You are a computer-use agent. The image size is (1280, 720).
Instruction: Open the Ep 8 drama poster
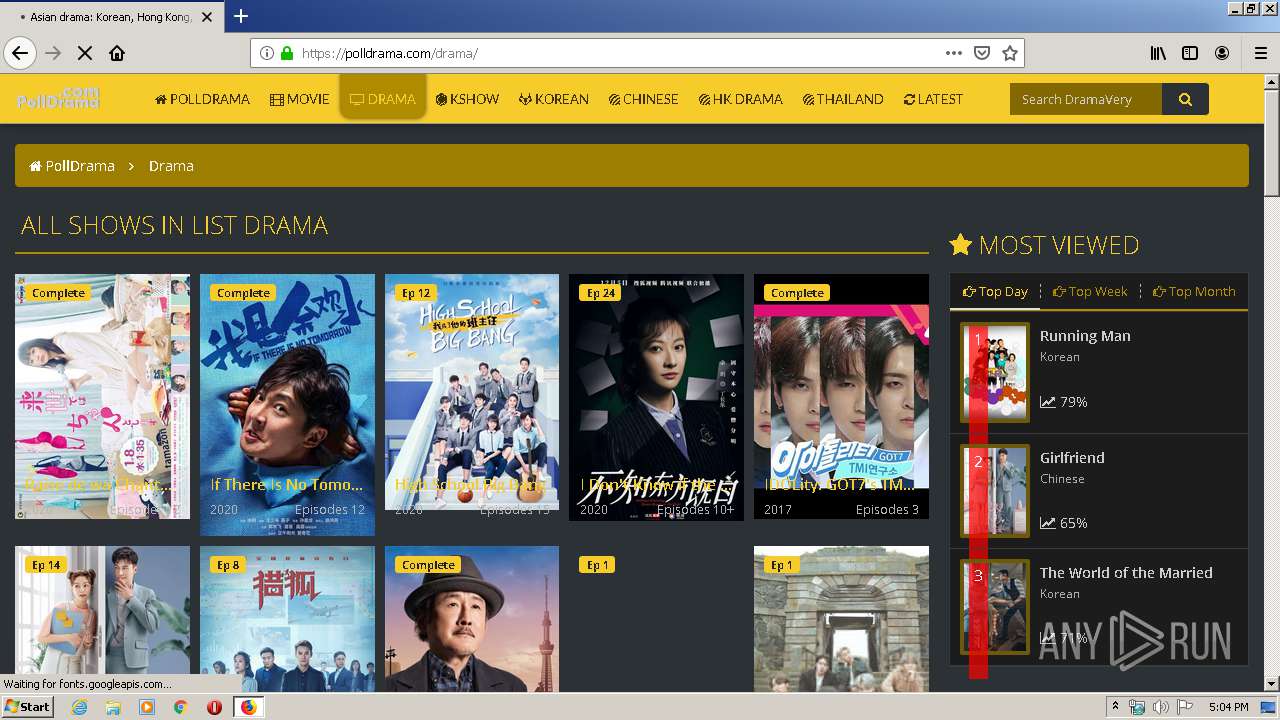click(x=287, y=618)
